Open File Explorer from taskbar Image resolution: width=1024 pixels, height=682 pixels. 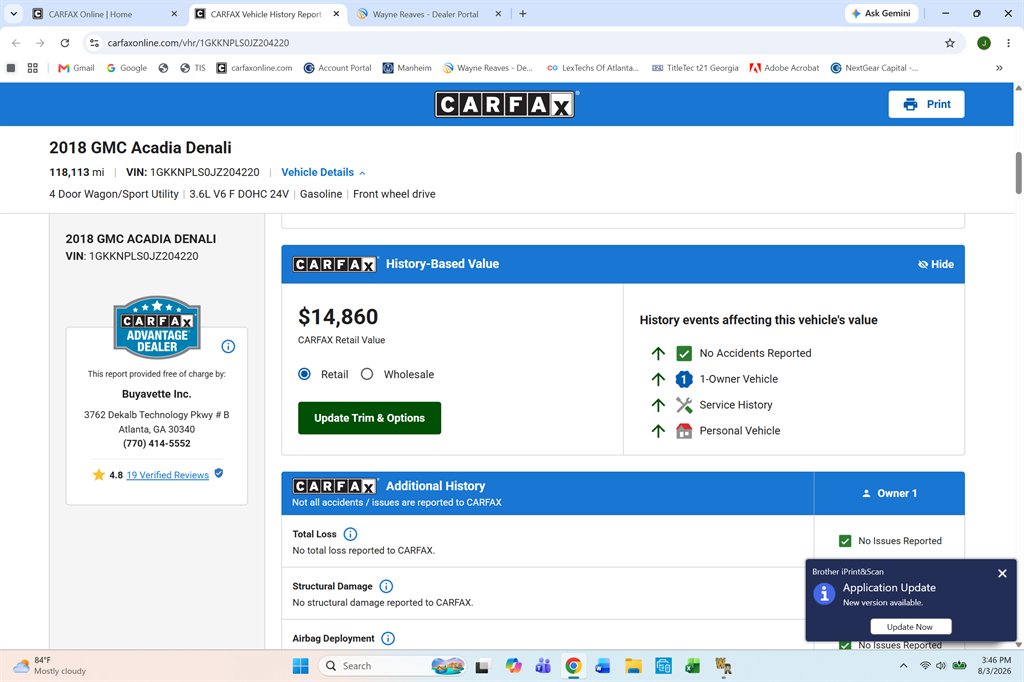pyautogui.click(x=633, y=666)
